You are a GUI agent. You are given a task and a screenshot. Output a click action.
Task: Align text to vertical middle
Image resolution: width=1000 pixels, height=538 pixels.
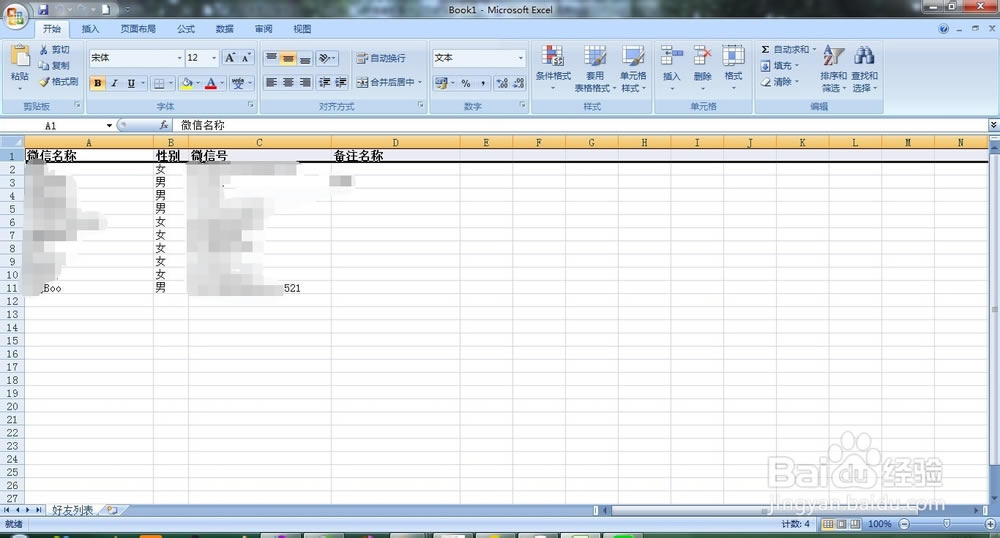tap(288, 58)
